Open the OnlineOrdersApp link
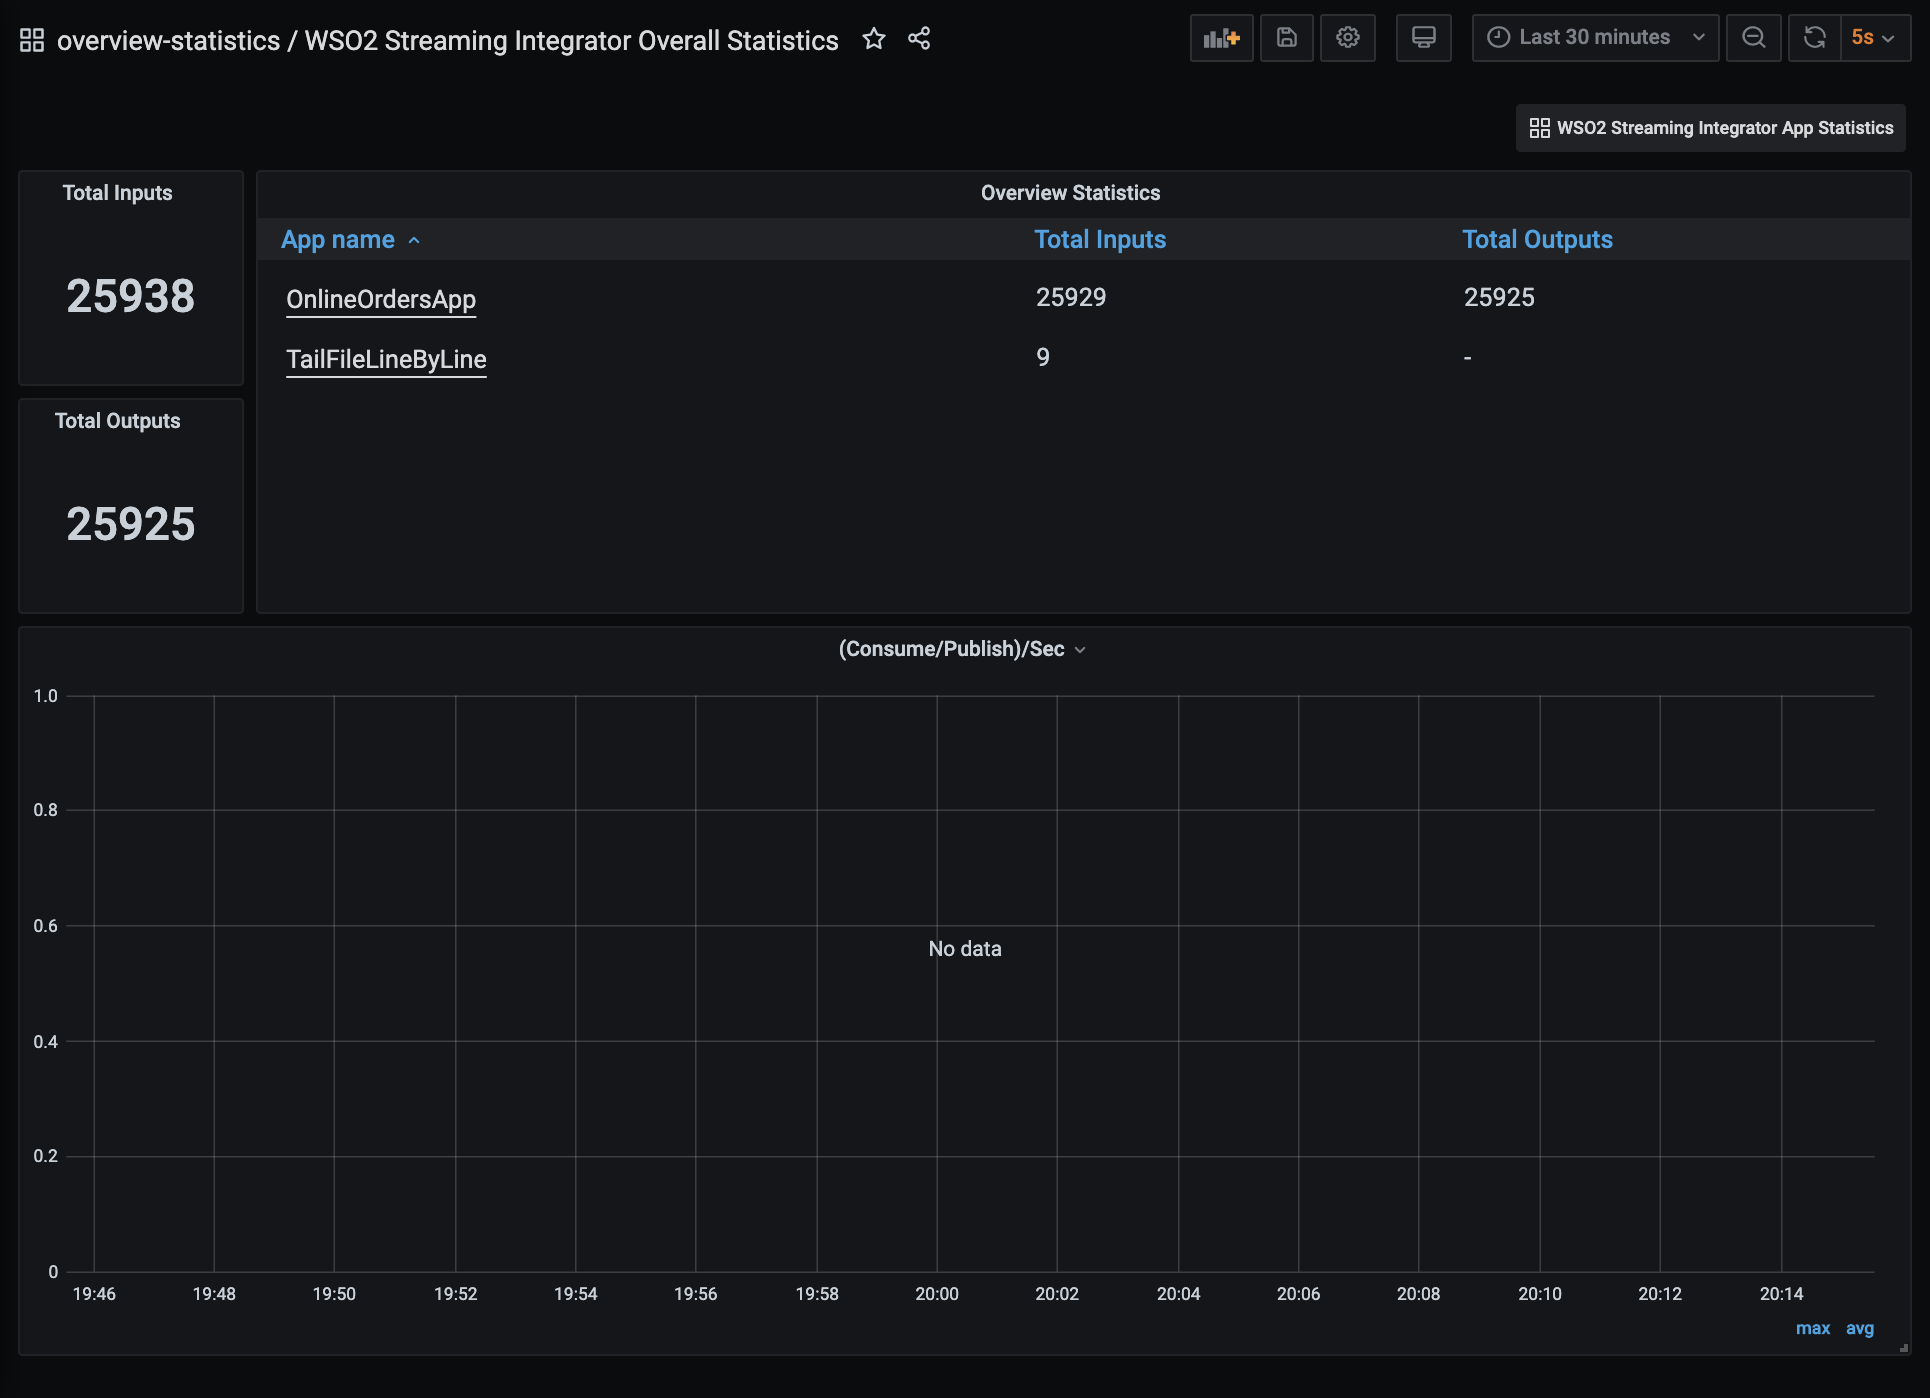The height and width of the screenshot is (1398, 1930). click(381, 299)
